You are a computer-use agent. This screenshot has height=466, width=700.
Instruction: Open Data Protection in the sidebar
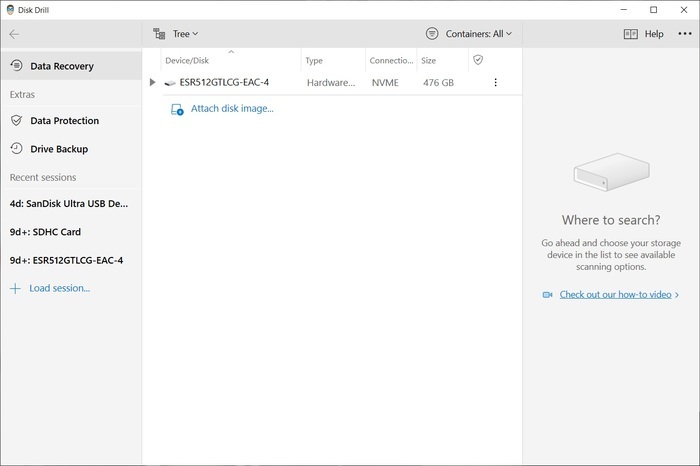click(x=71, y=121)
